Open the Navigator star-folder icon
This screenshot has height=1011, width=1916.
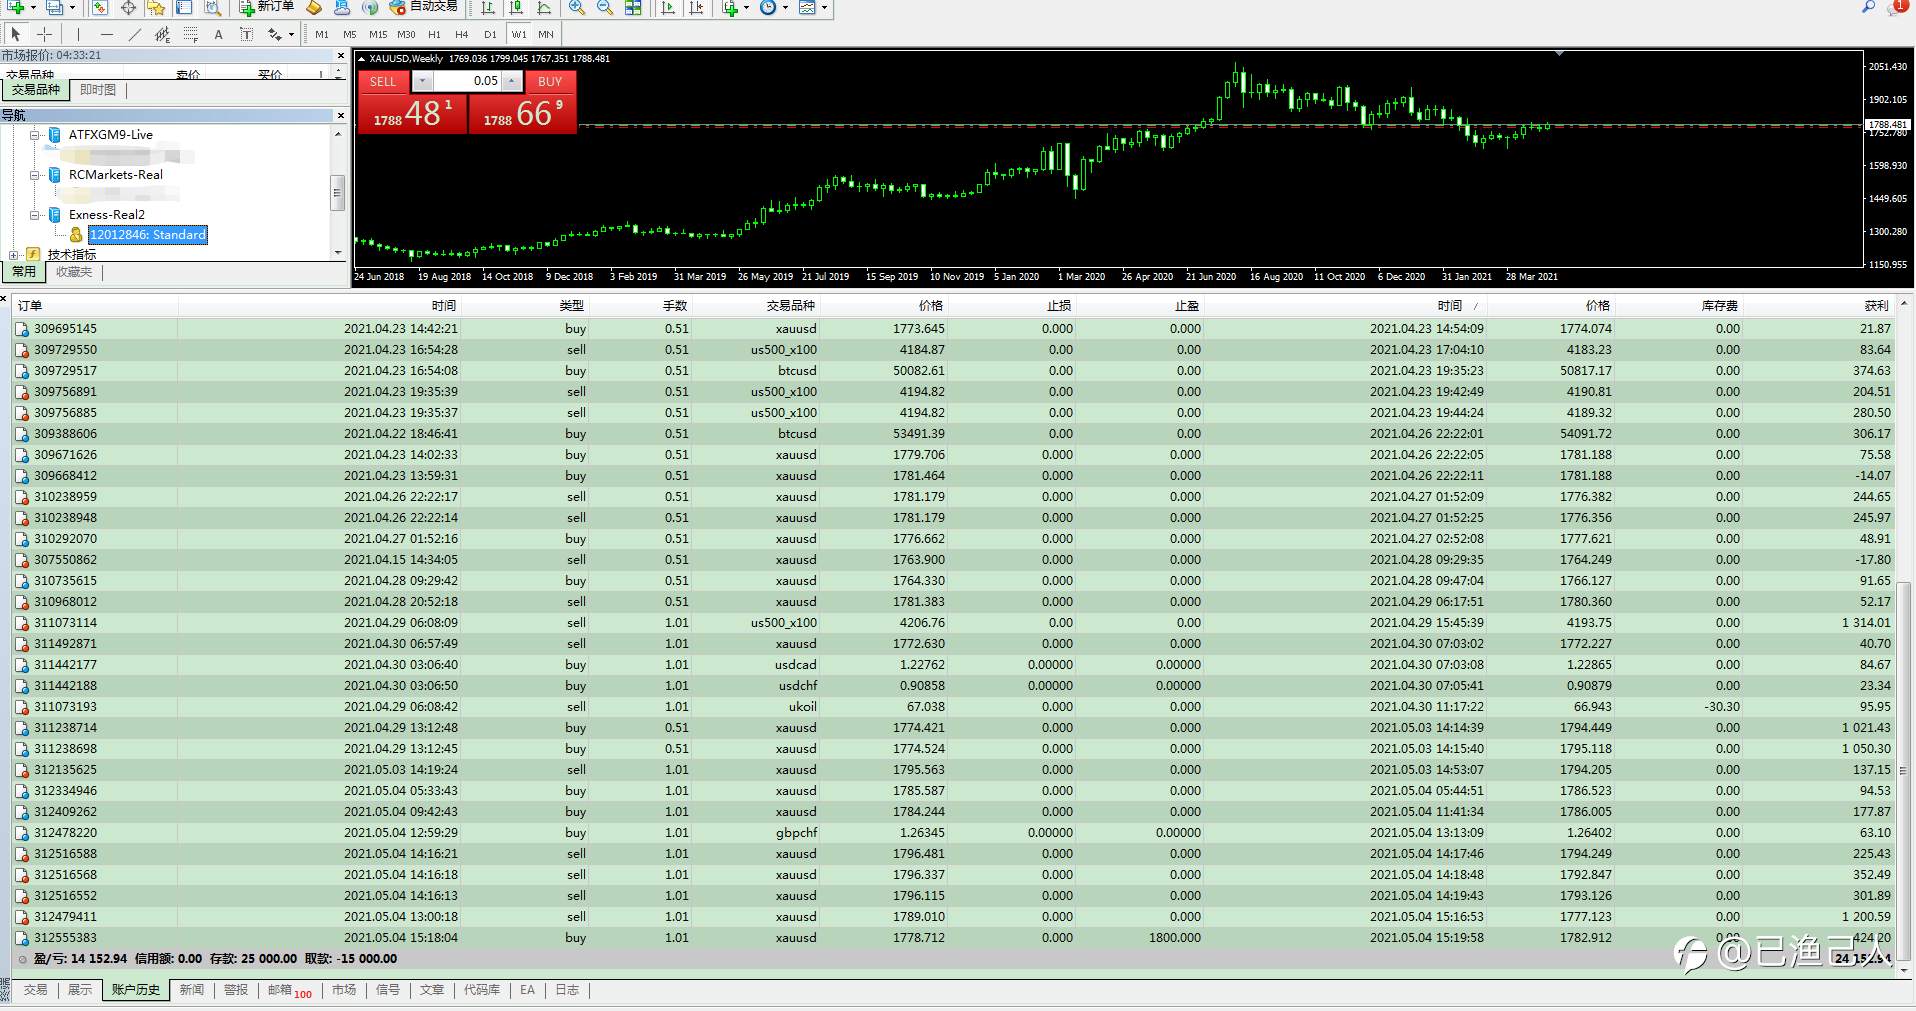coord(156,8)
